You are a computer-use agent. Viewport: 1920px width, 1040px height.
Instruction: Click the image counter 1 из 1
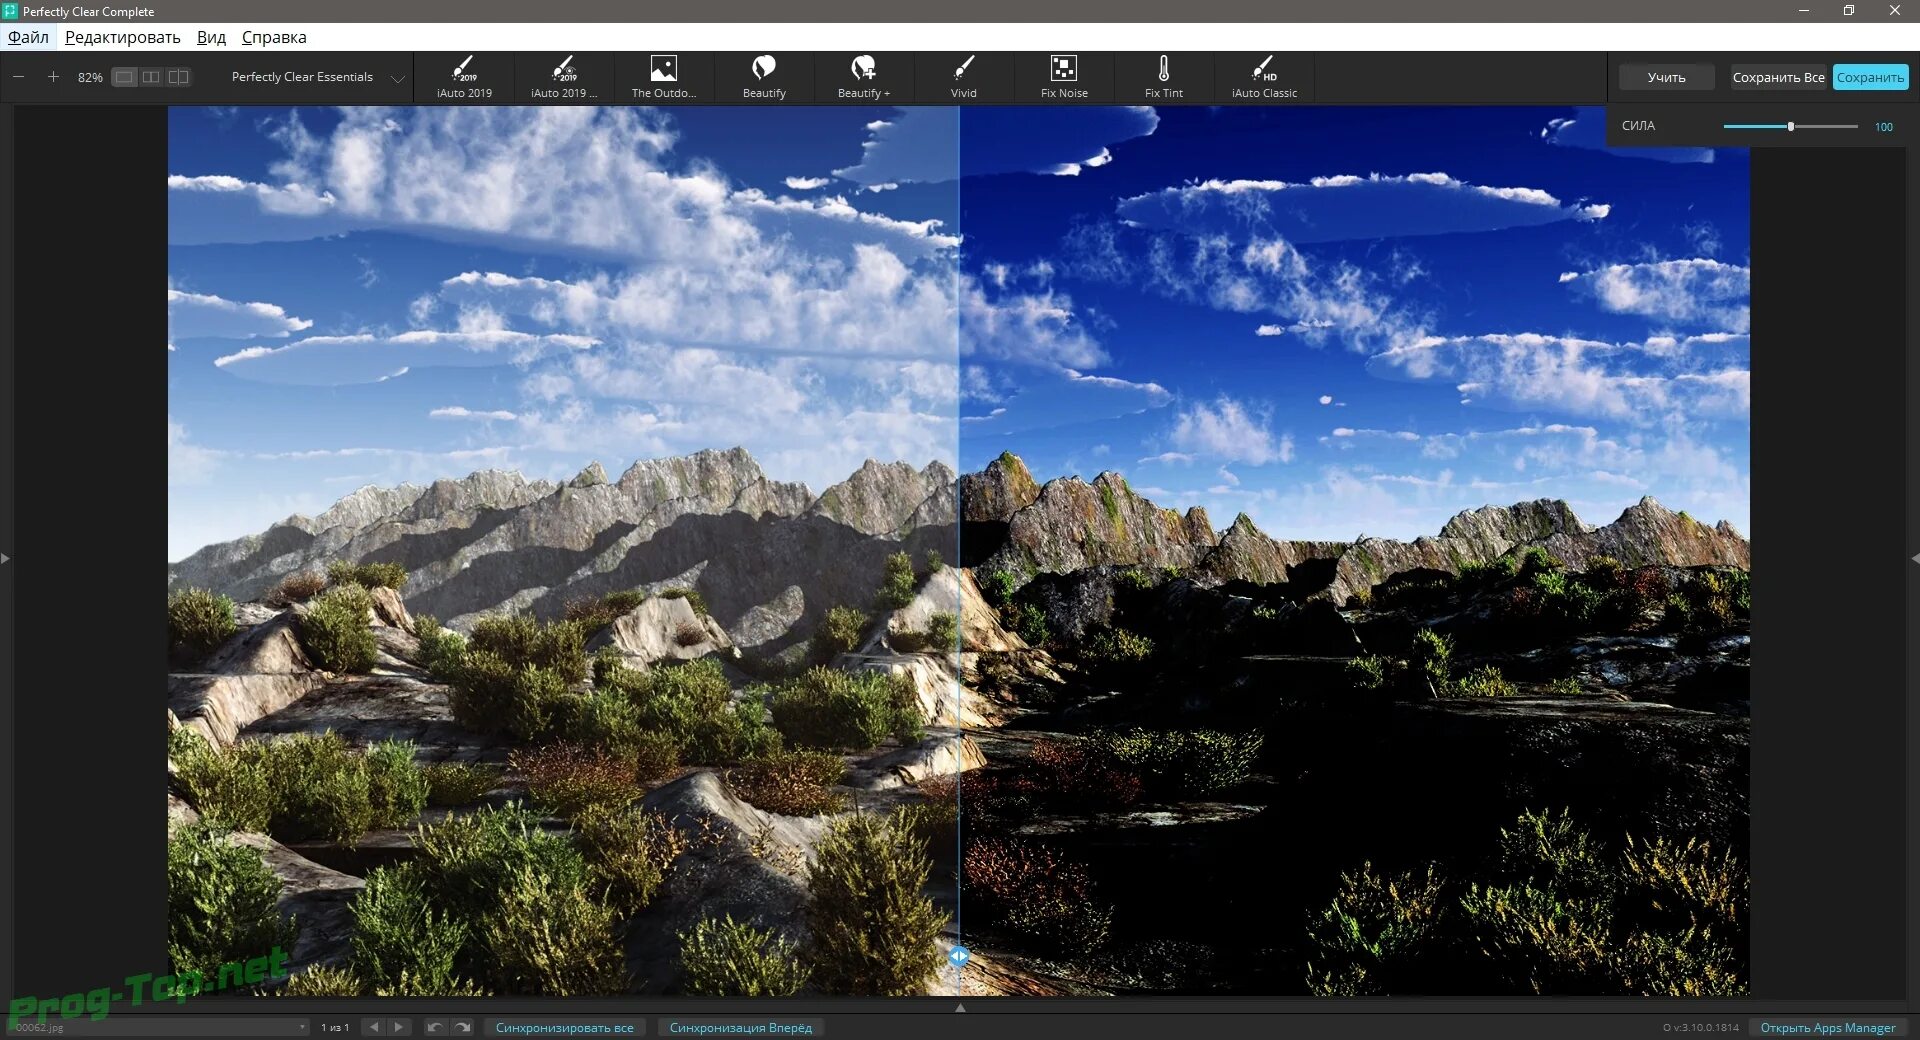click(335, 1027)
